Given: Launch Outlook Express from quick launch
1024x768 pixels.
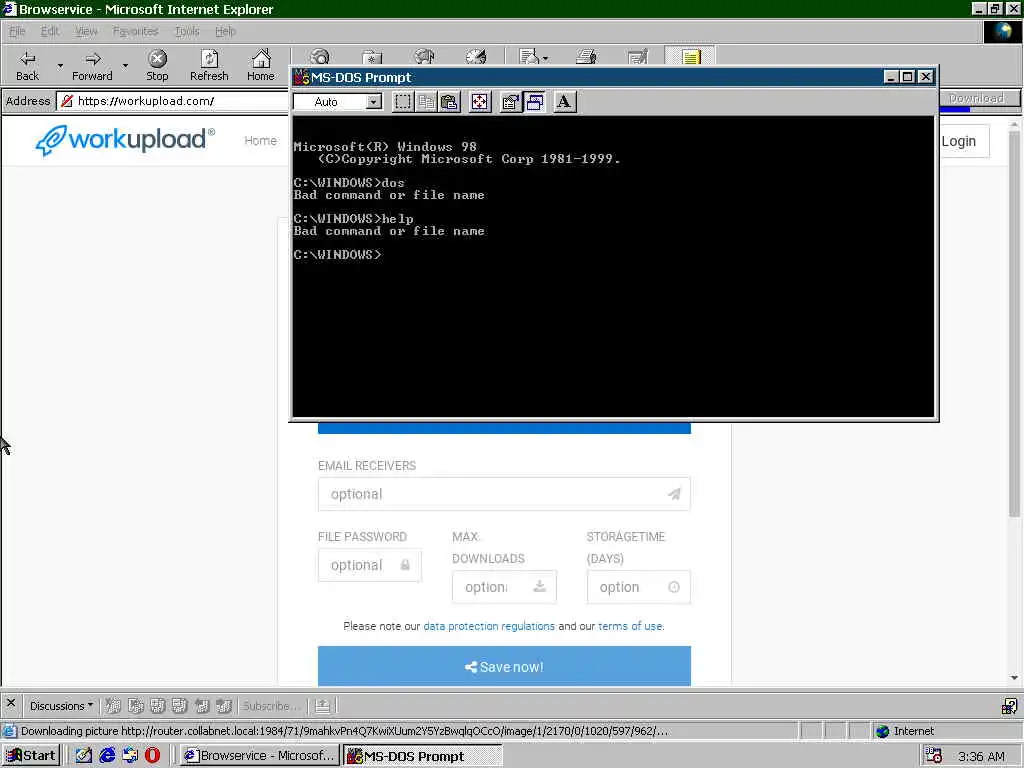Looking at the screenshot, I should point(130,756).
